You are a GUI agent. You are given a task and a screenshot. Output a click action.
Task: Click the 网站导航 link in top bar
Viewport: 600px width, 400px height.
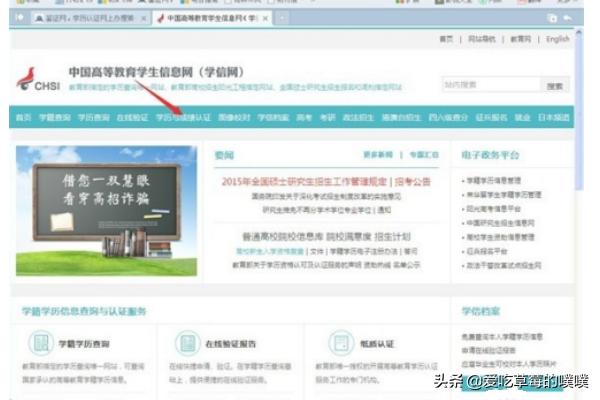(x=481, y=39)
